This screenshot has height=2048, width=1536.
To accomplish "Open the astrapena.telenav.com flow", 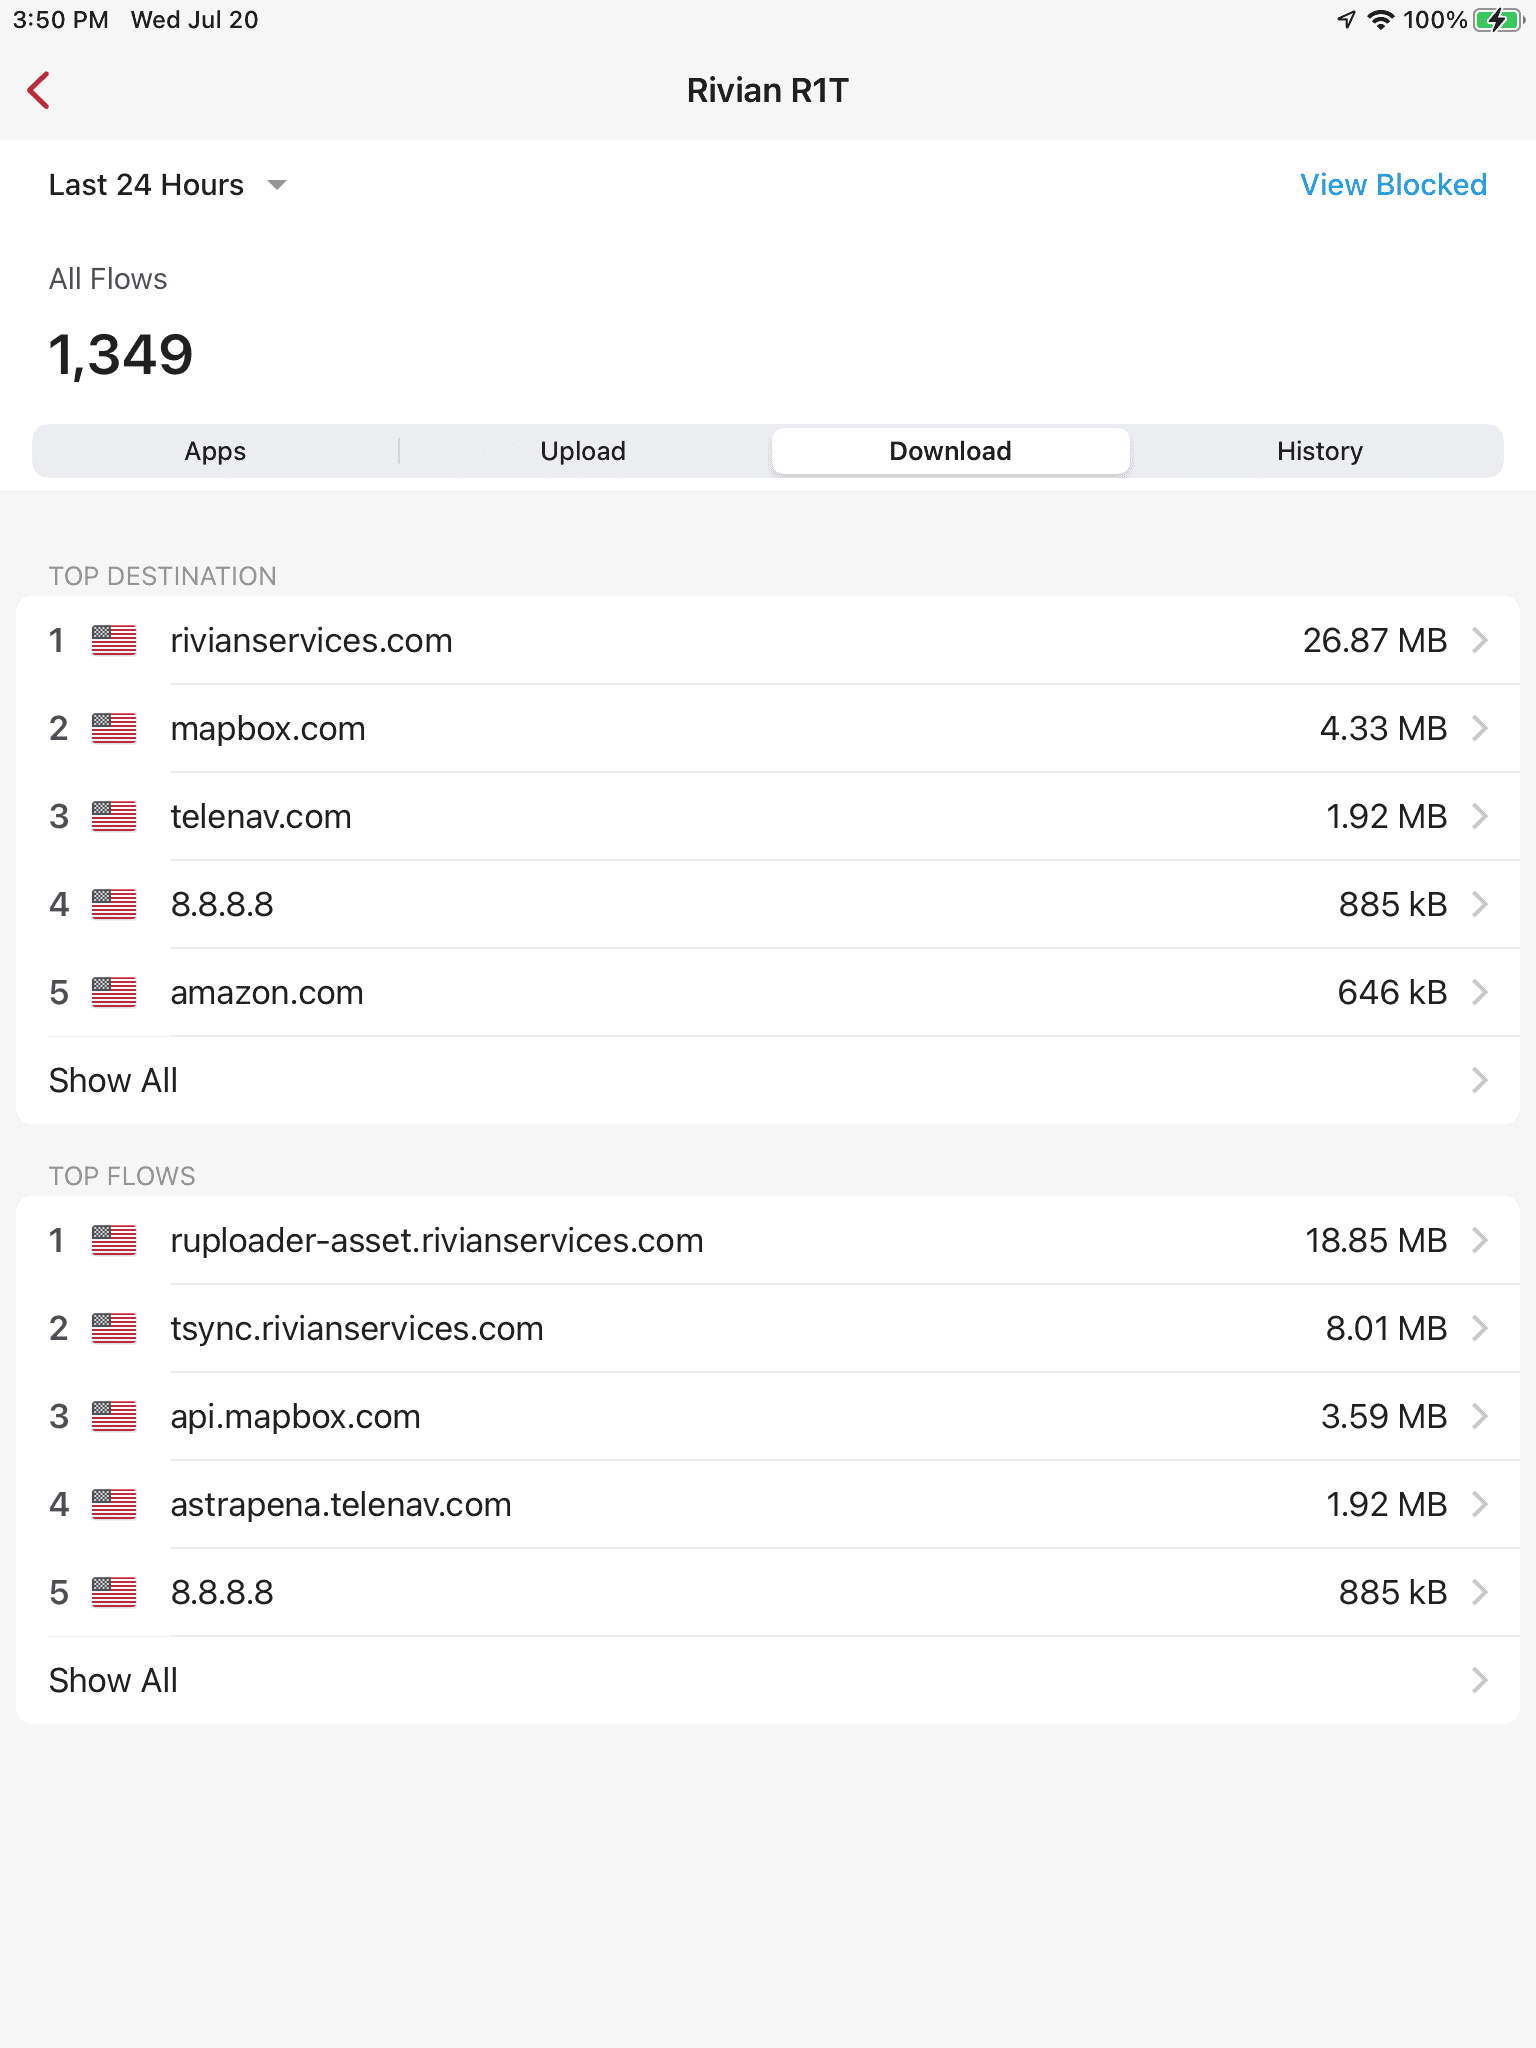I will (768, 1504).
